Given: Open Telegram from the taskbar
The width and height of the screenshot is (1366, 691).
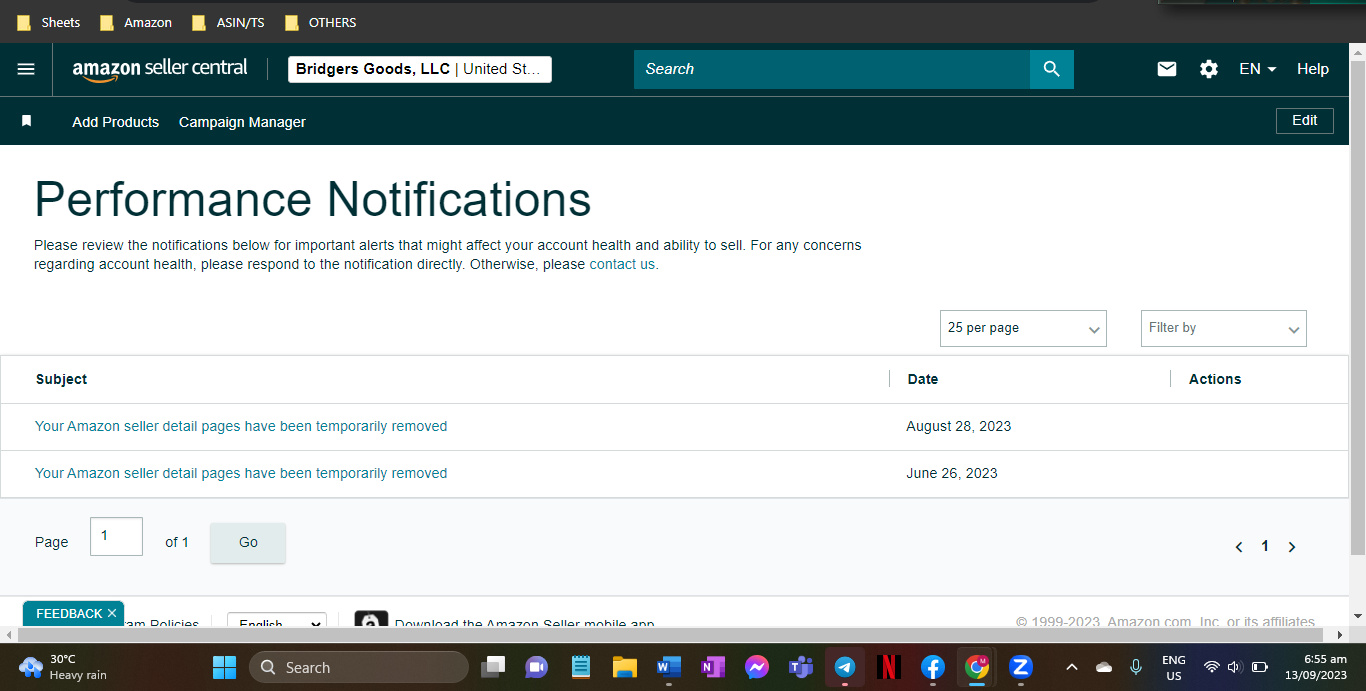Looking at the screenshot, I should pyautogui.click(x=845, y=667).
